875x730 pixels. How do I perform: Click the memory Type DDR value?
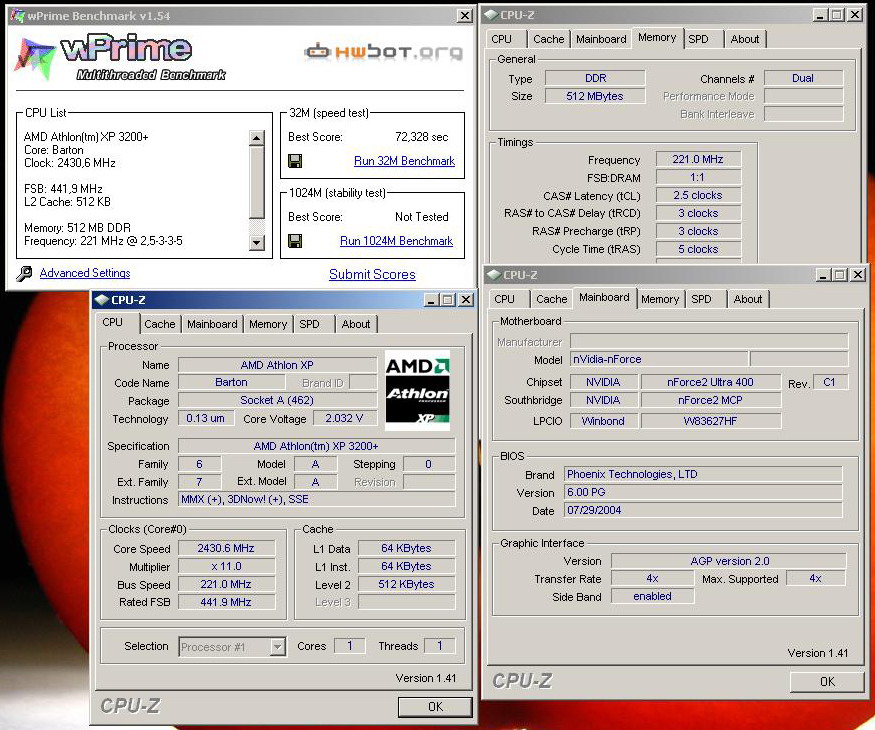point(595,78)
